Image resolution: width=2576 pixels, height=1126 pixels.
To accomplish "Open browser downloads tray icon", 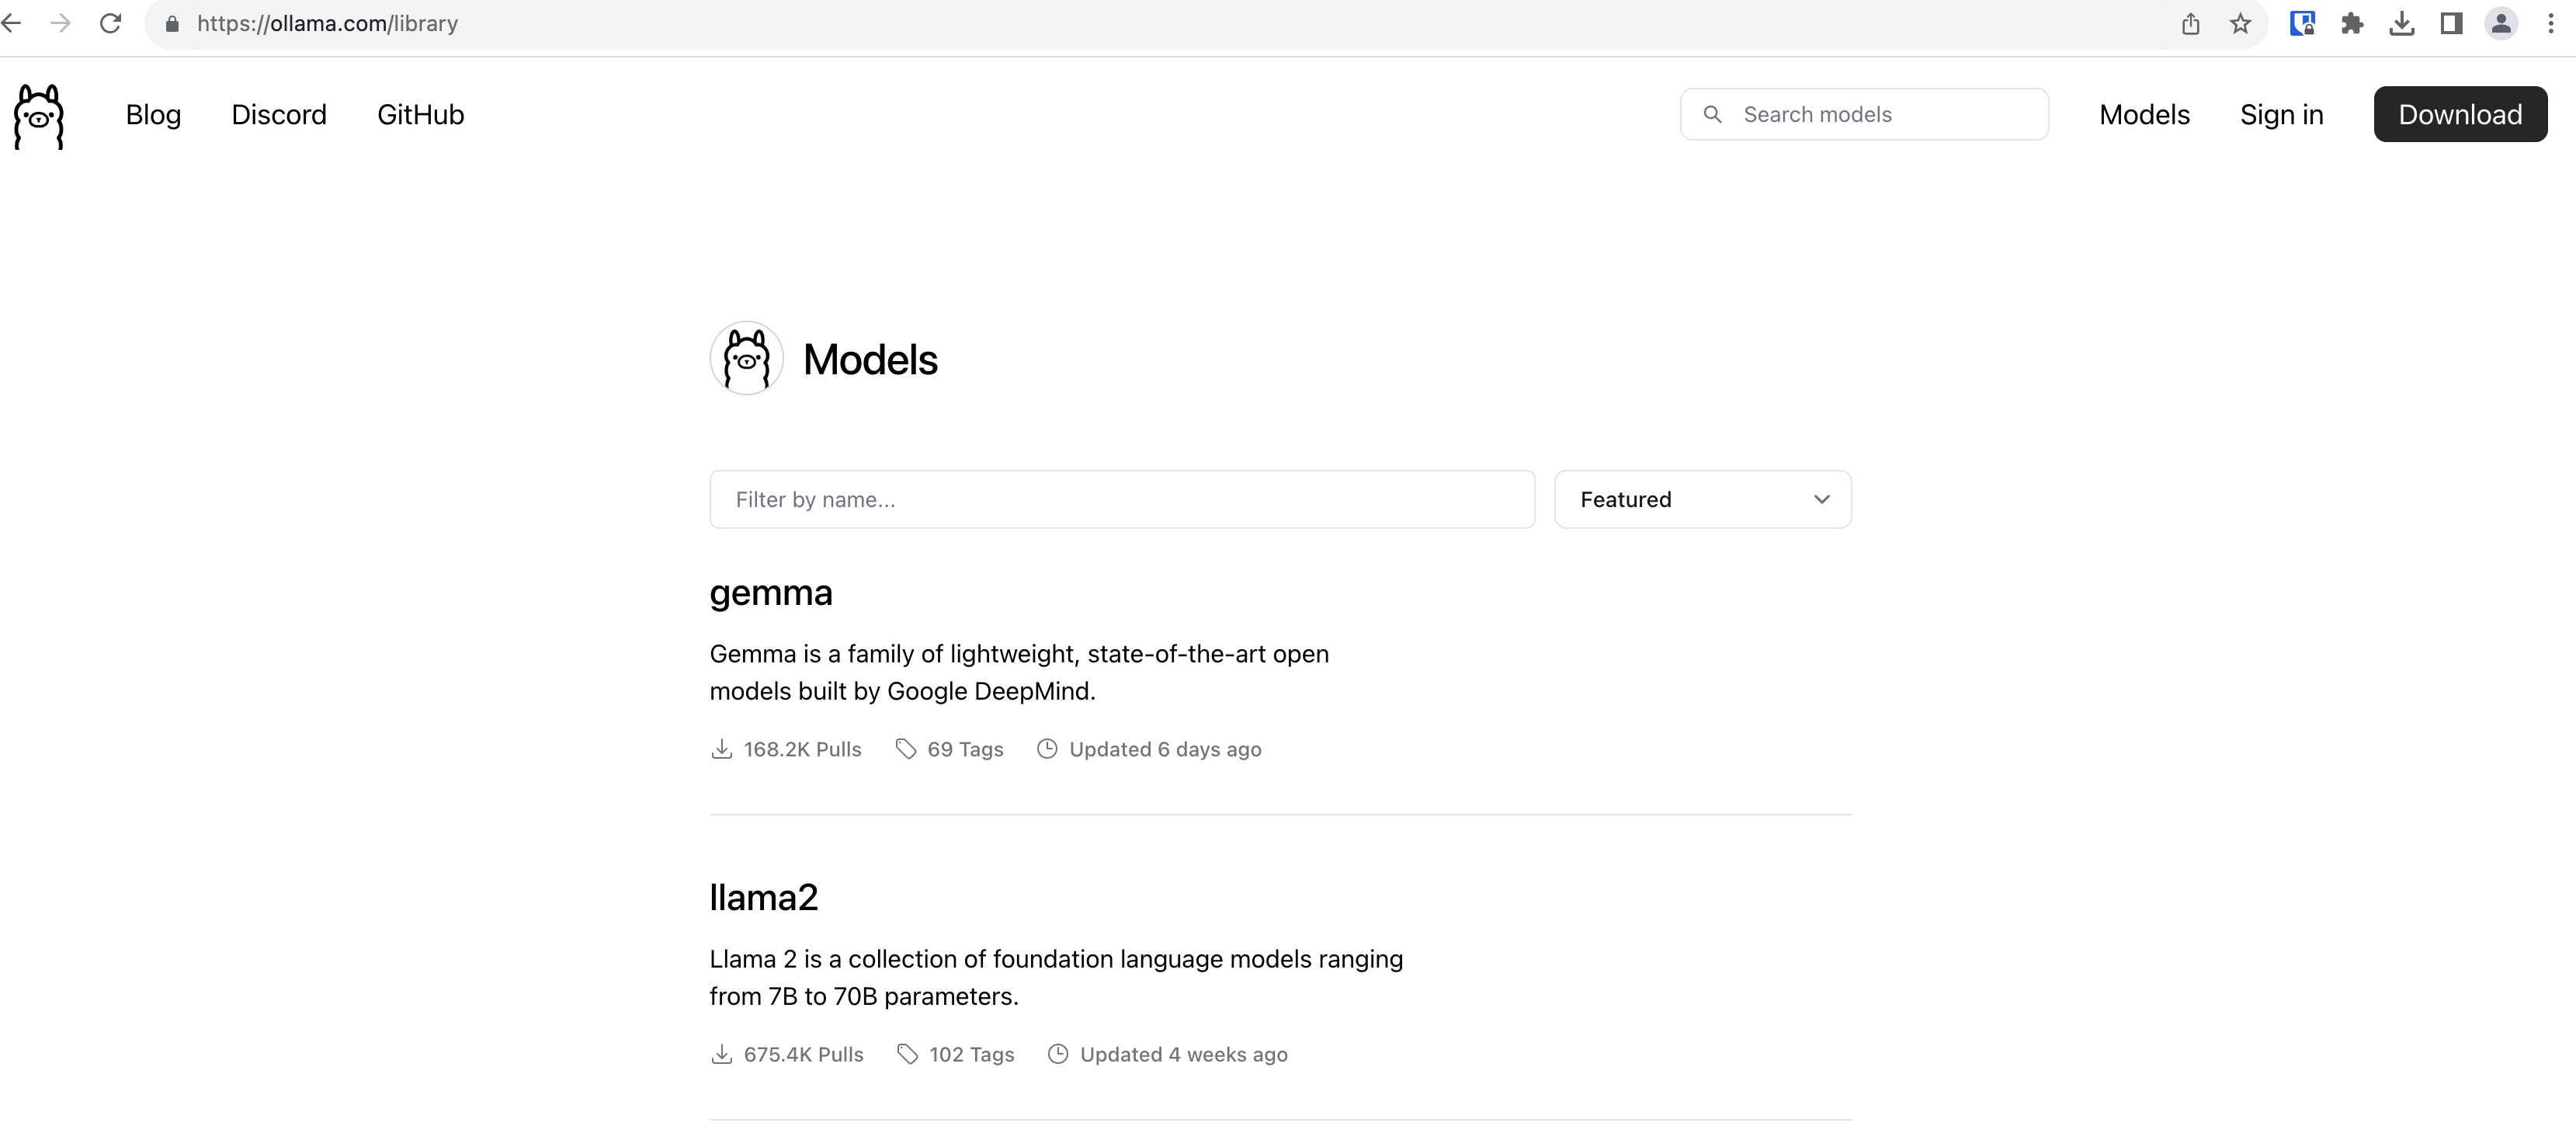I will click(x=2401, y=23).
